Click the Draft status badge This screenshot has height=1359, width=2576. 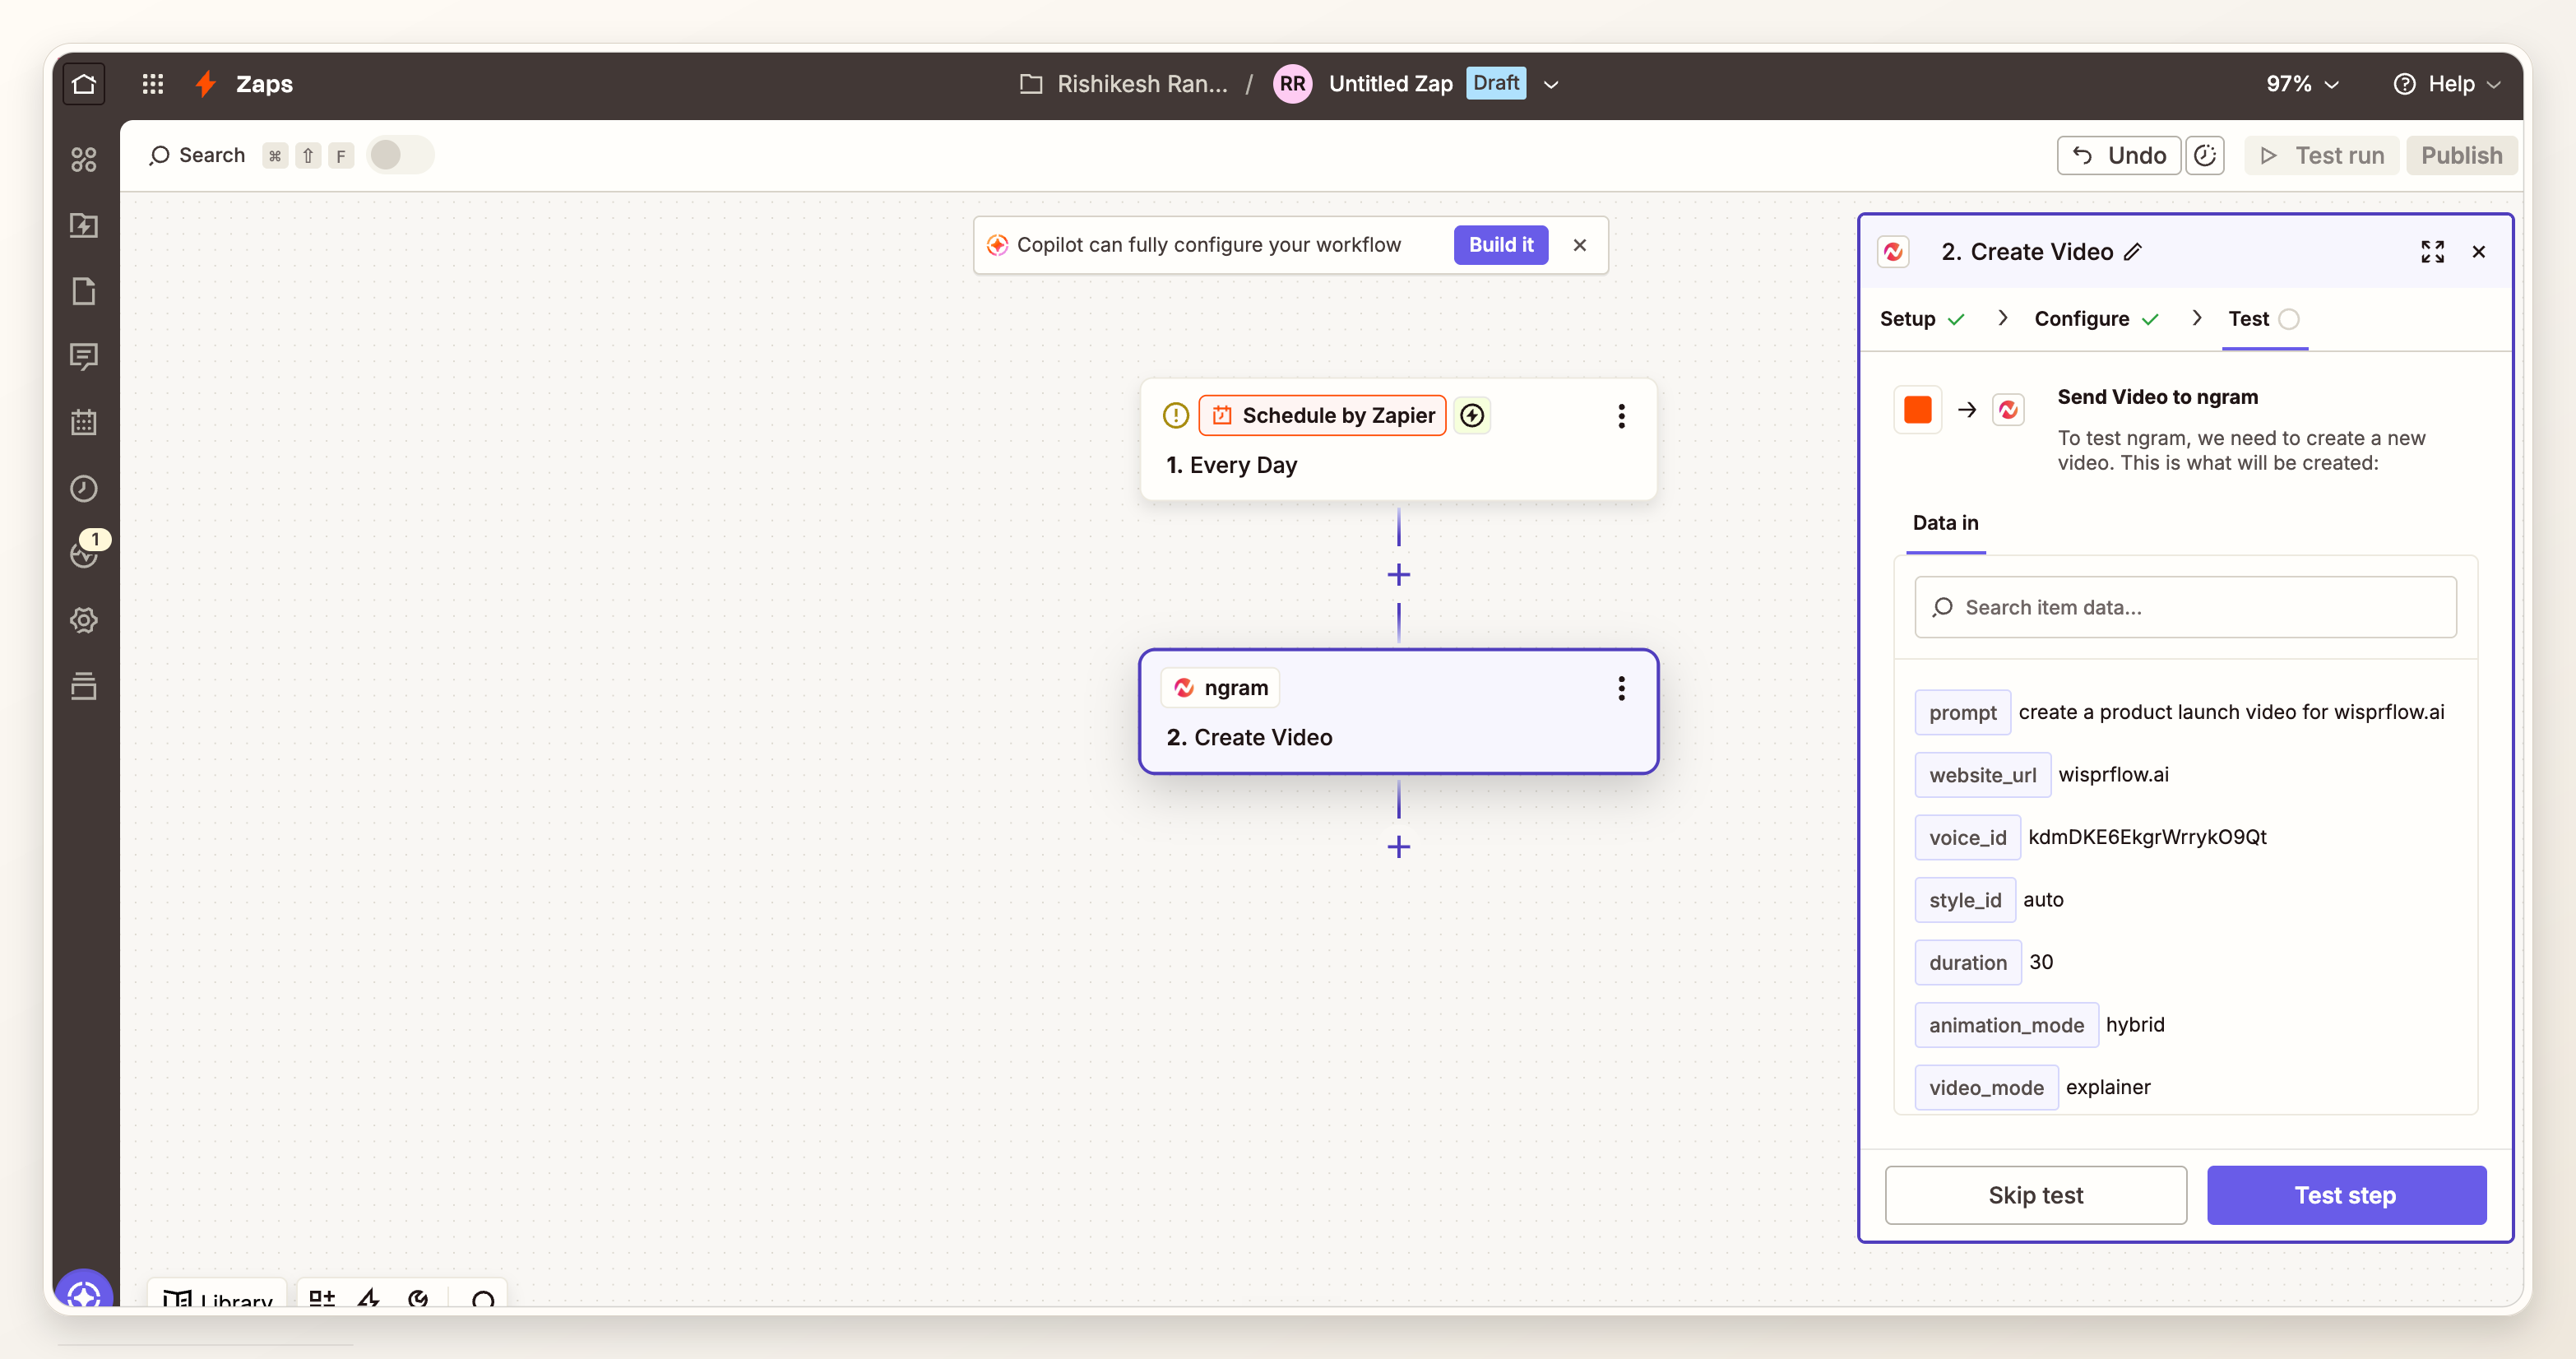[1495, 83]
